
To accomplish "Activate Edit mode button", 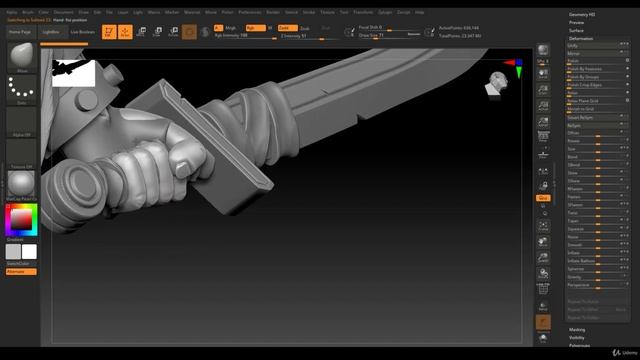I will (x=109, y=32).
